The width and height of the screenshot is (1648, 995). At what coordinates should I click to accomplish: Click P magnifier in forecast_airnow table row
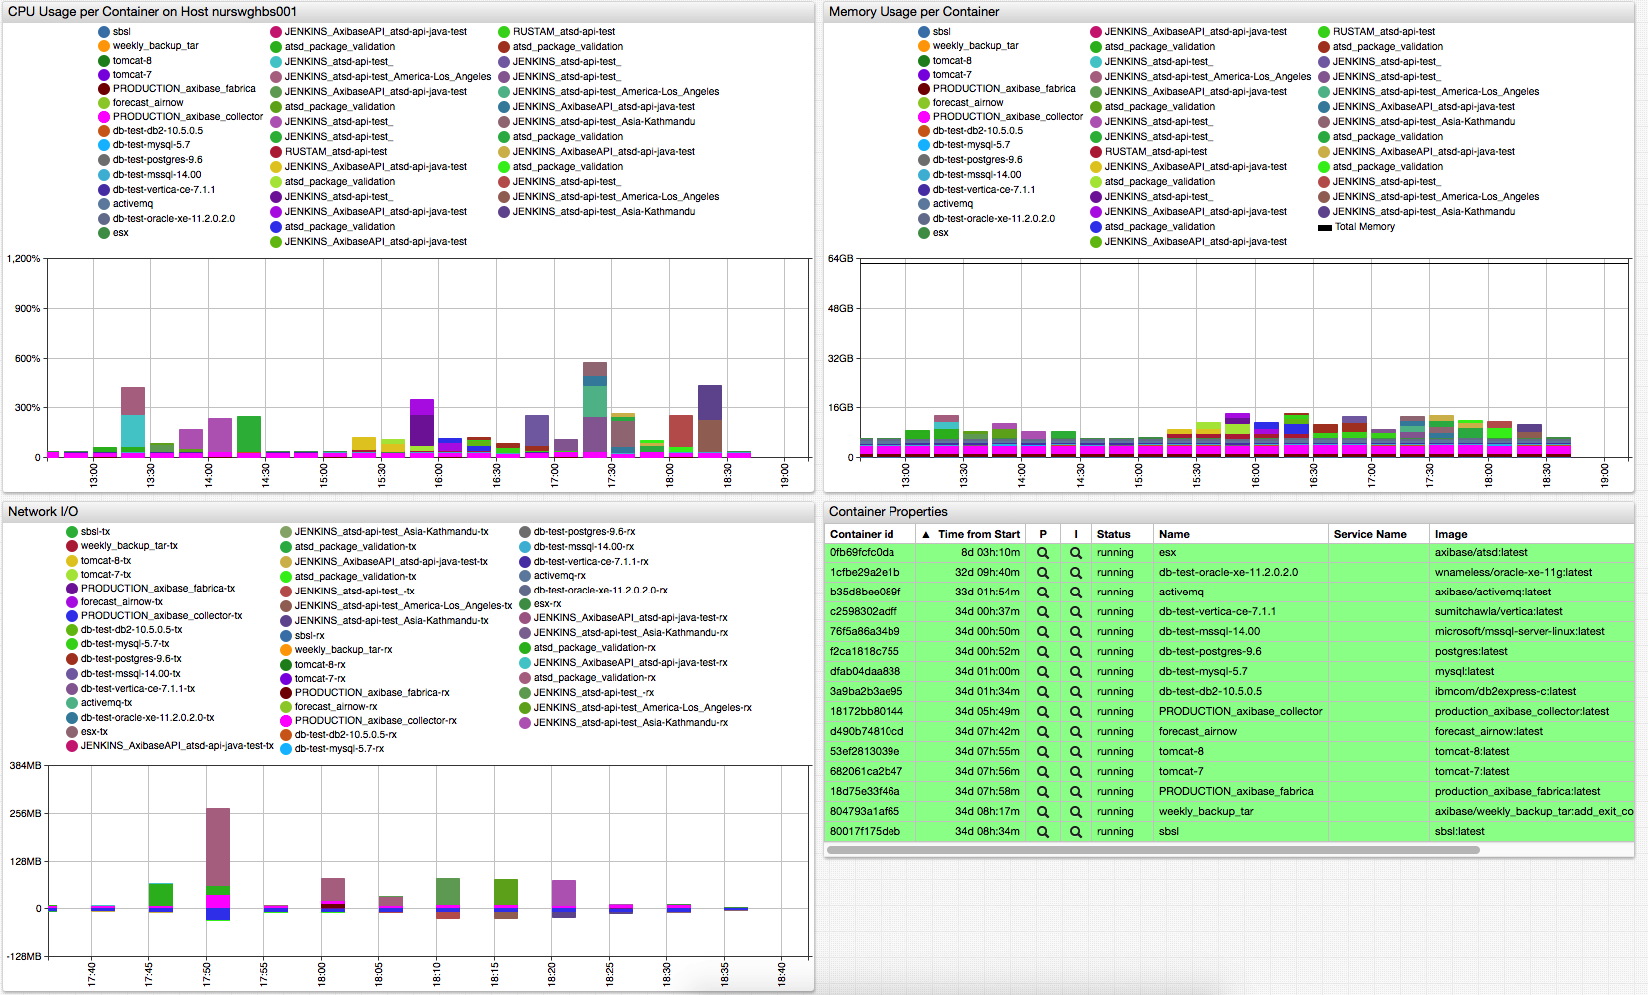(x=1043, y=732)
